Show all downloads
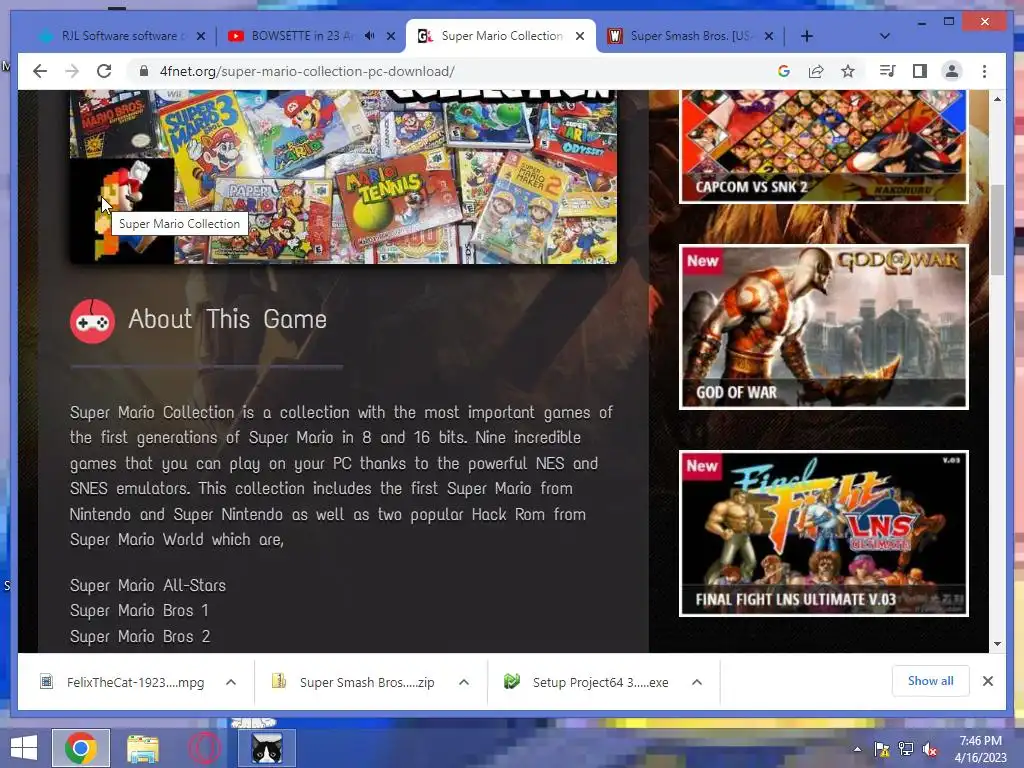Image resolution: width=1024 pixels, height=768 pixels. pyautogui.click(x=930, y=681)
